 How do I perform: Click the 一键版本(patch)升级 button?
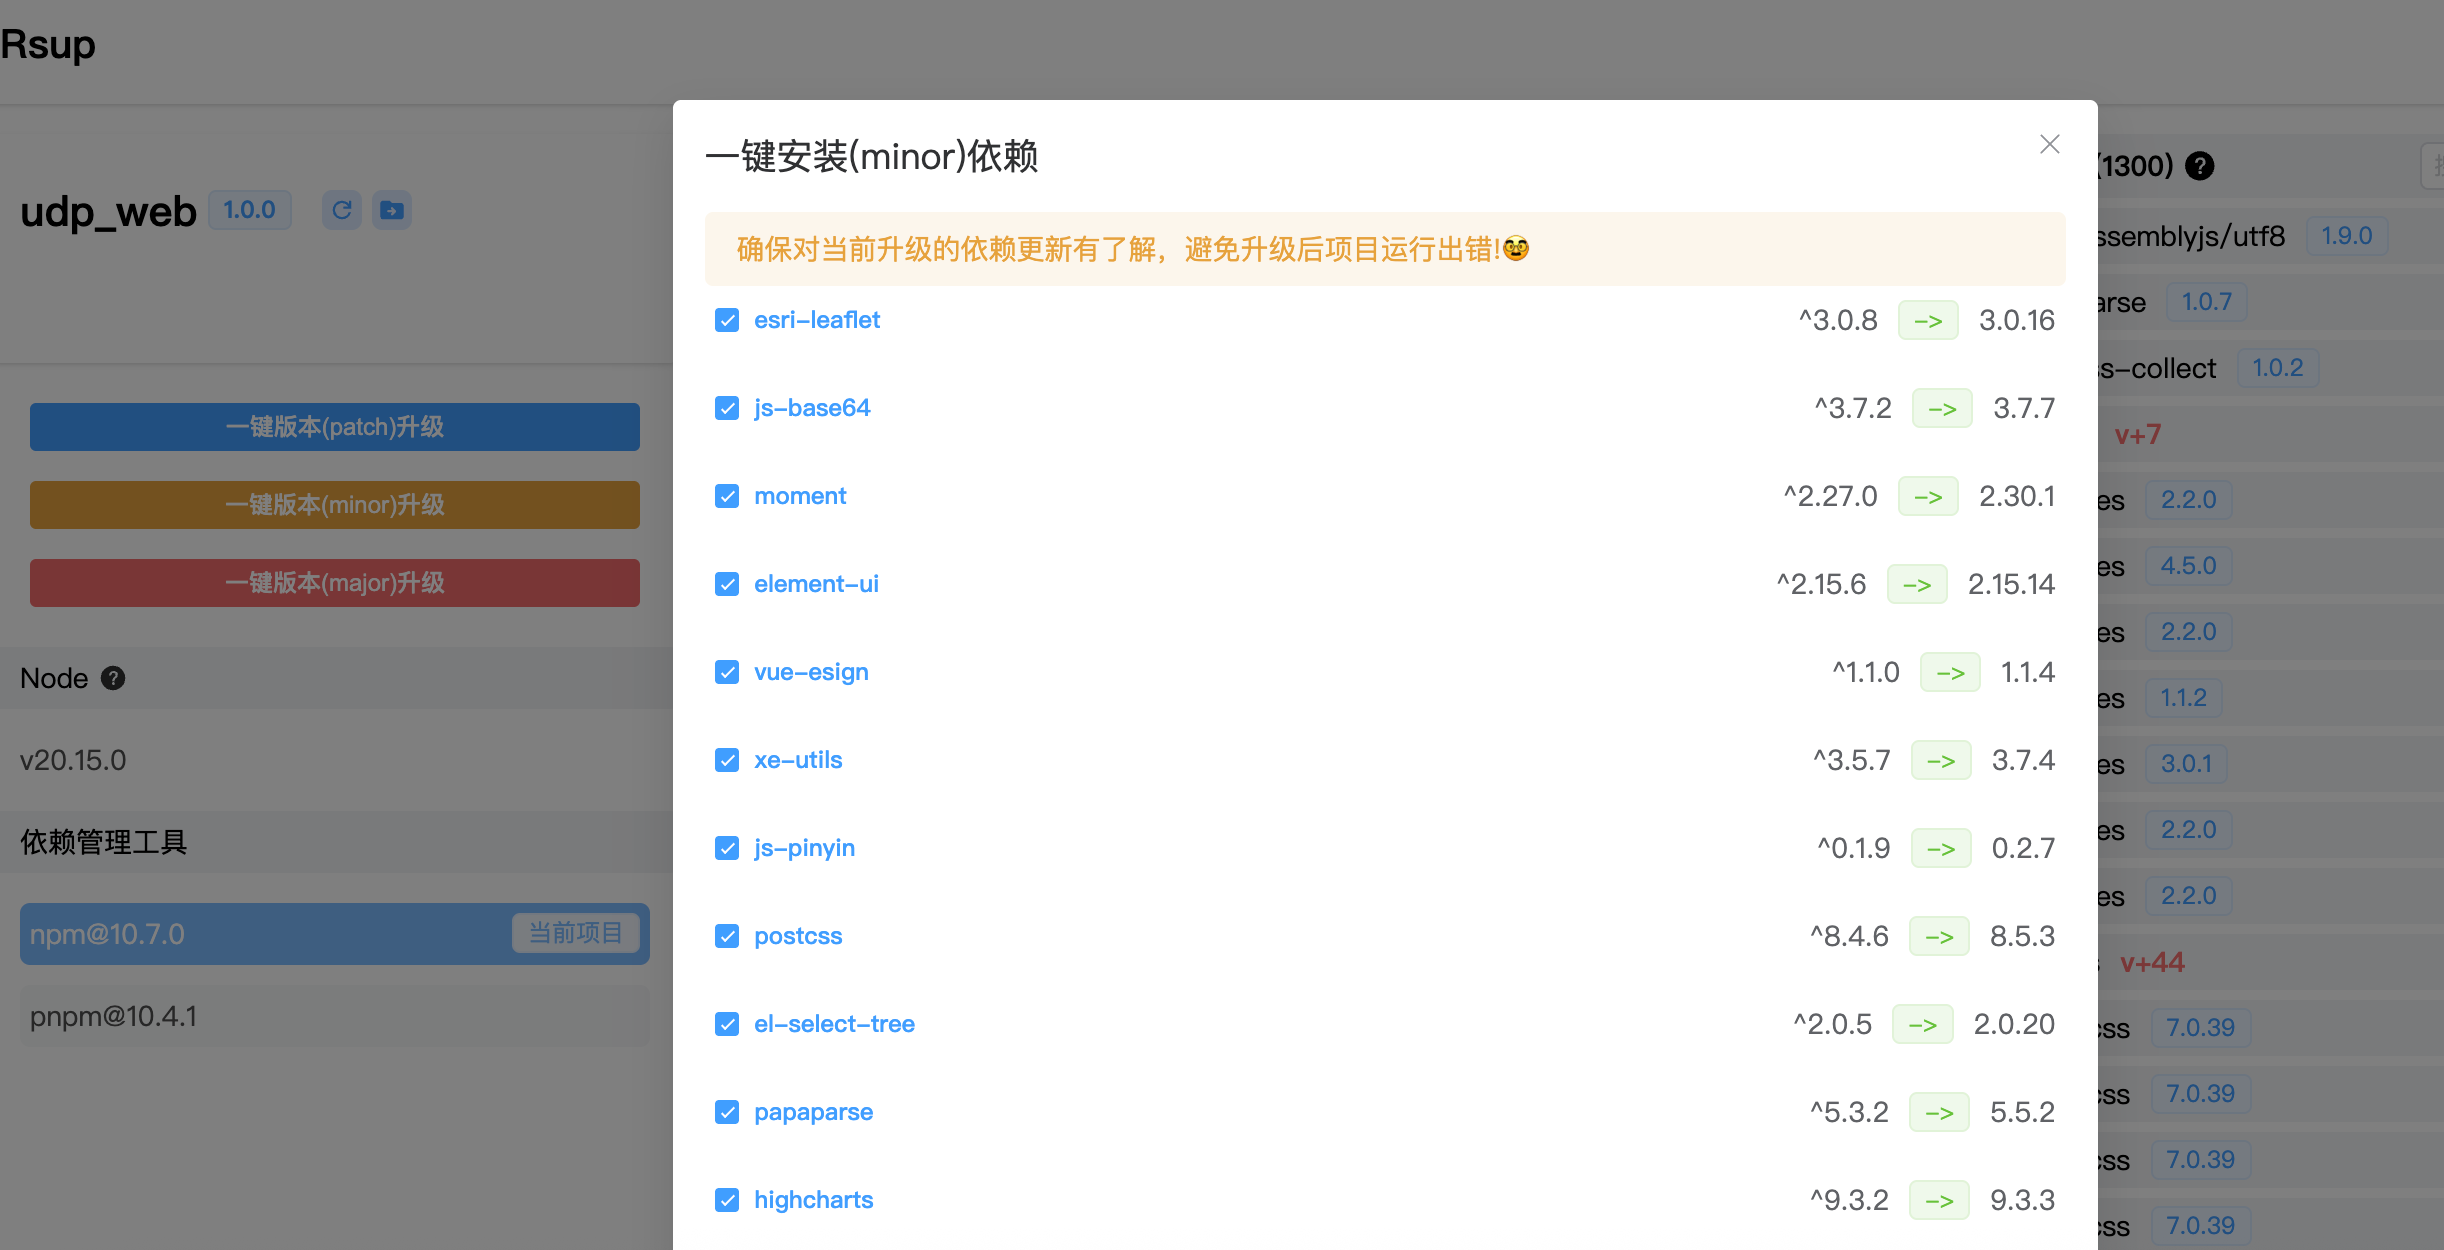point(334,427)
